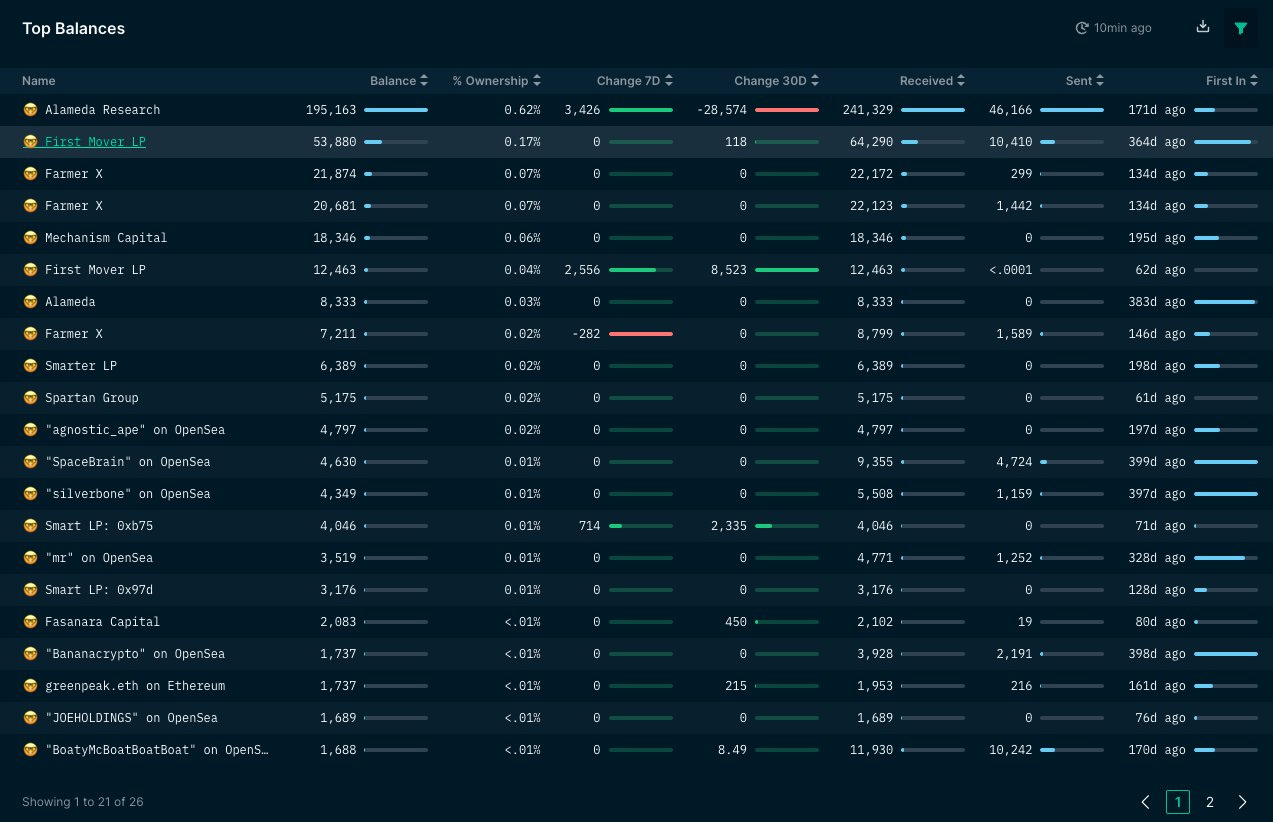
Task: Sort by % Ownership column arrows
Action: [537, 80]
